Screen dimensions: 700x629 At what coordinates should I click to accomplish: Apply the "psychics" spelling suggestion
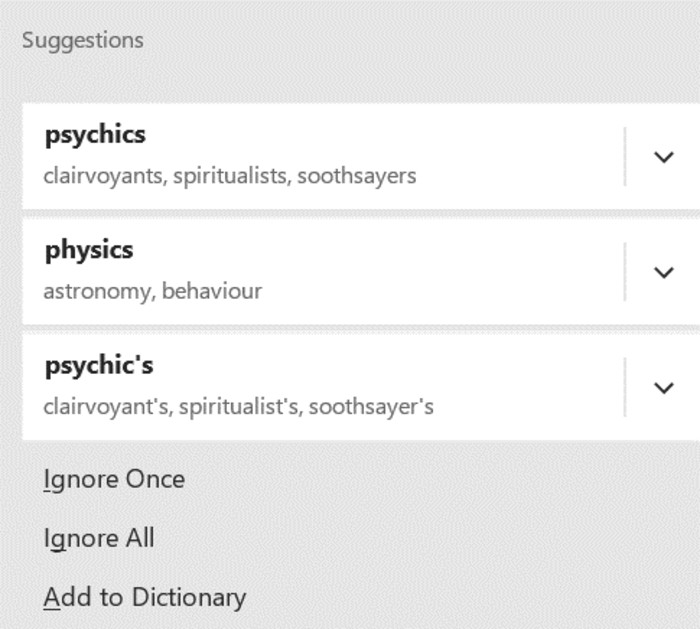coord(95,135)
